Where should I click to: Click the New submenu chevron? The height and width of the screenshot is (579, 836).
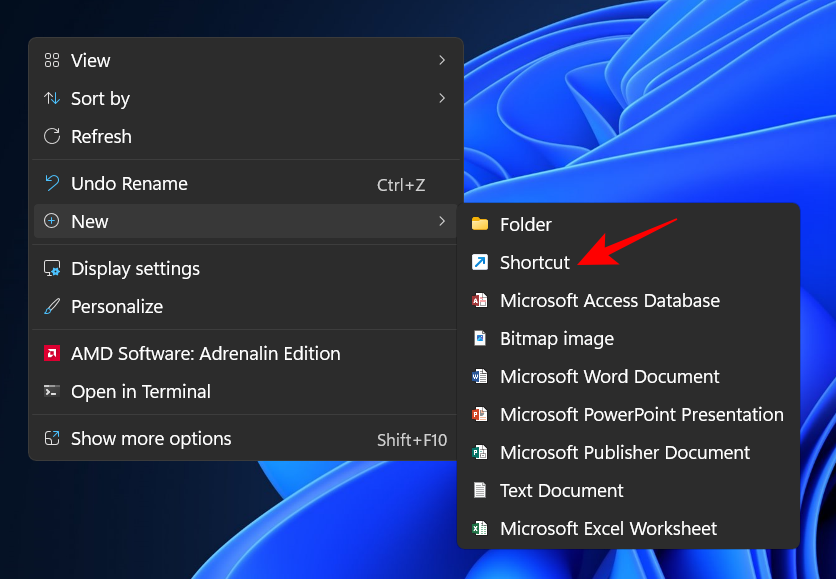pos(442,222)
